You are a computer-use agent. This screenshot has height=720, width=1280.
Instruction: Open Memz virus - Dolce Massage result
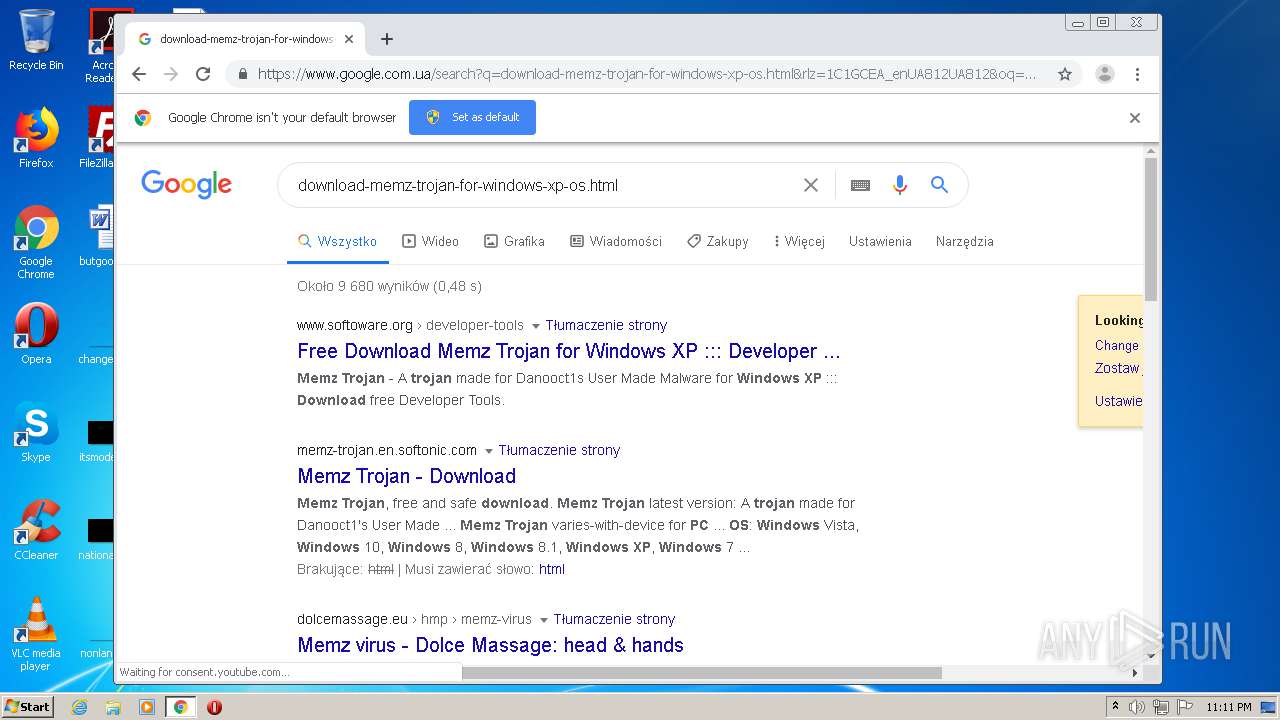(491, 645)
